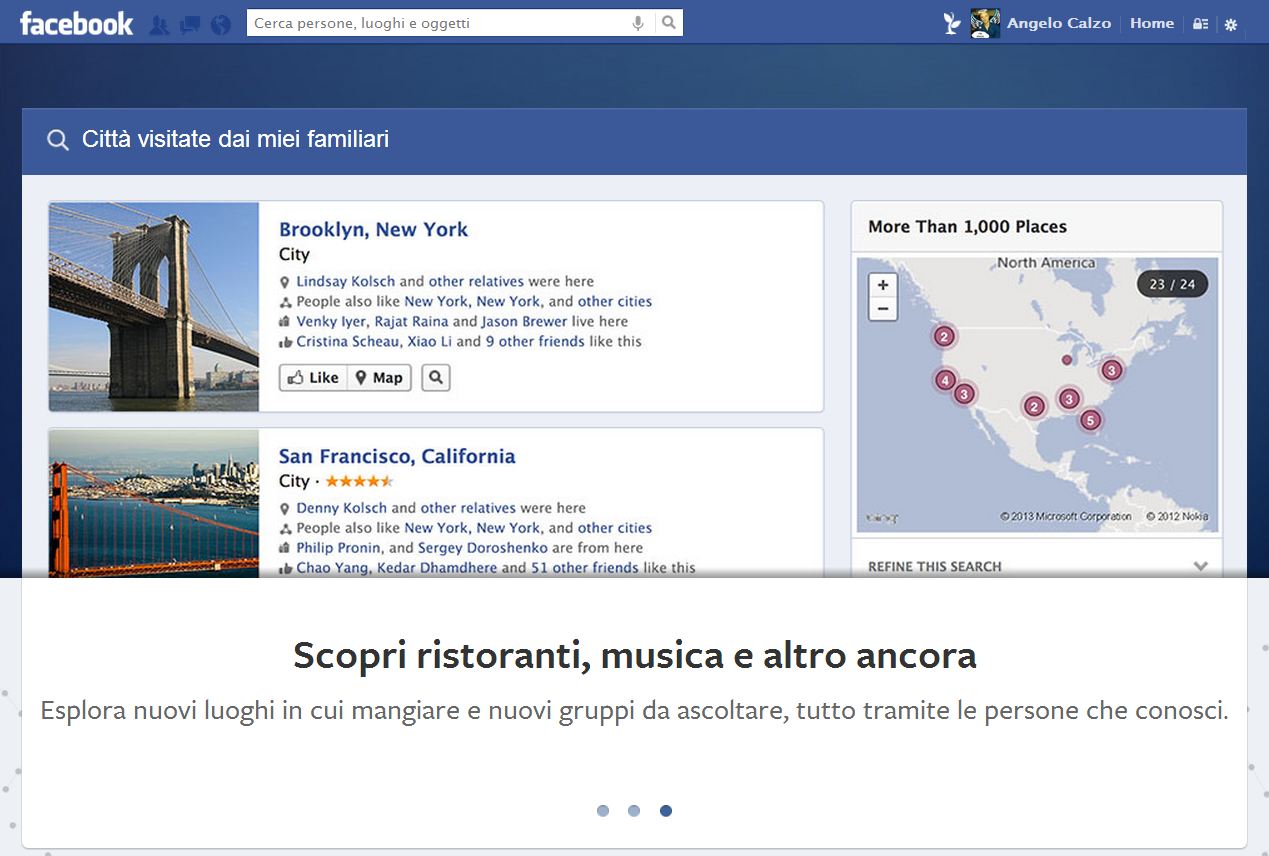Open Denny Kolsch profile link
Viewport: 1269px width, 856px height.
pos(341,508)
